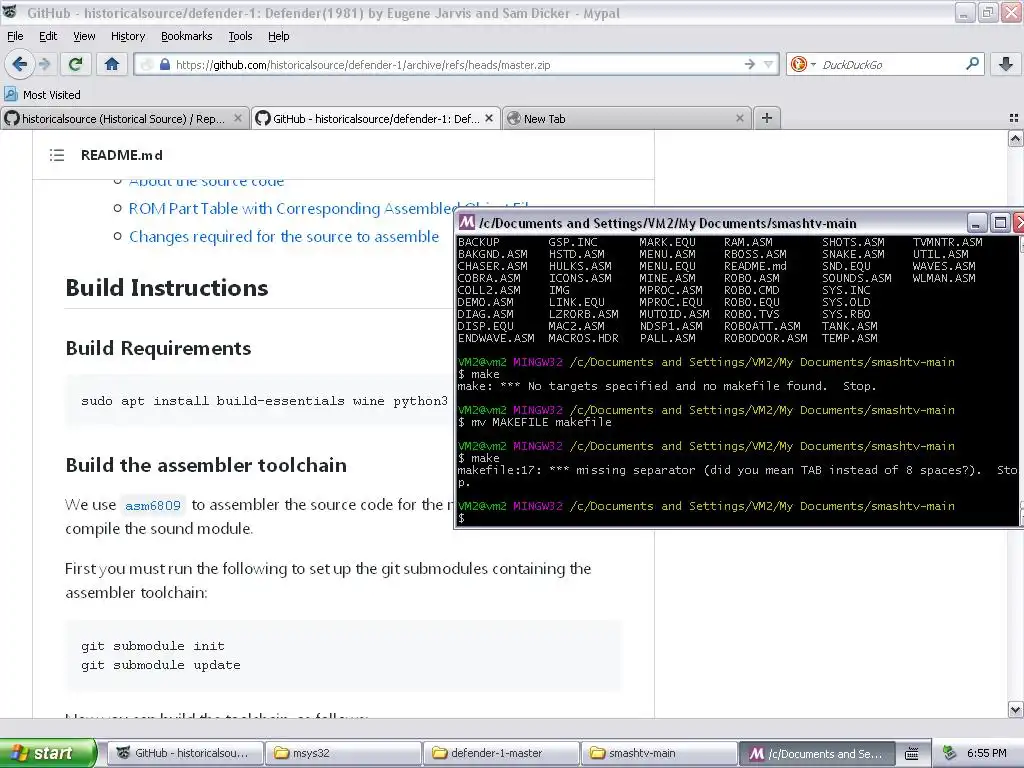Click the MinTTY terminal title icon
1024x768 pixels.
click(466, 223)
